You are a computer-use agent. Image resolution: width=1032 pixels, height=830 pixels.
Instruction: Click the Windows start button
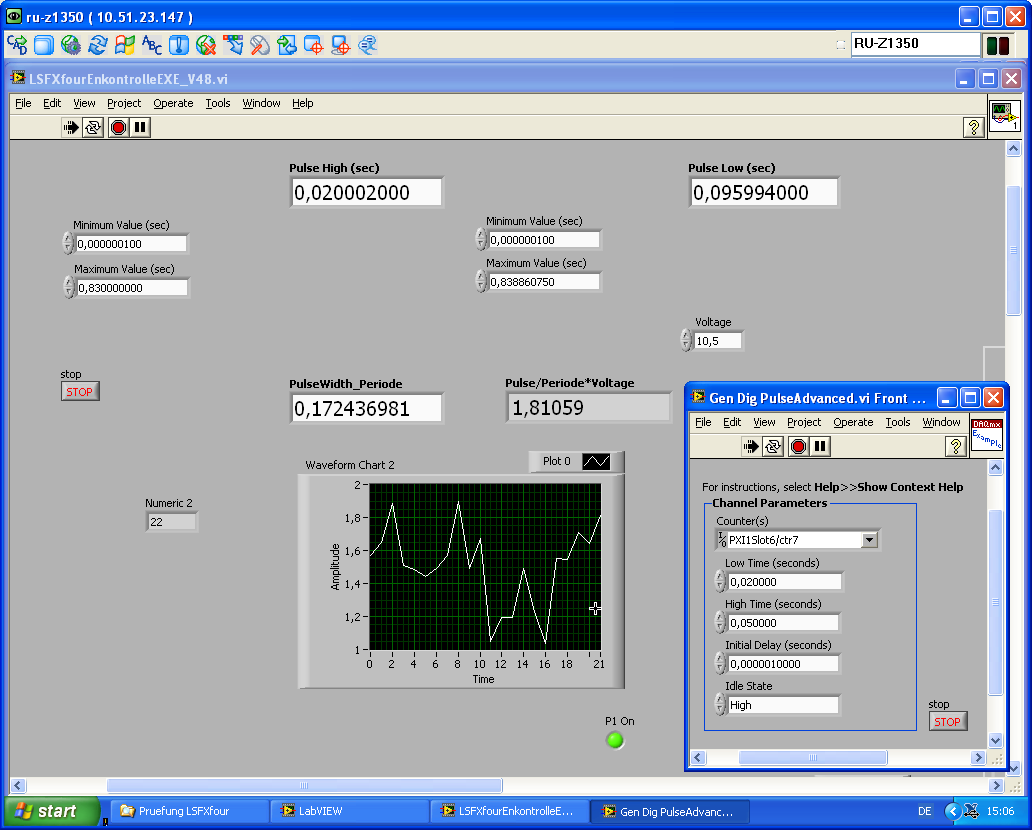click(51, 811)
